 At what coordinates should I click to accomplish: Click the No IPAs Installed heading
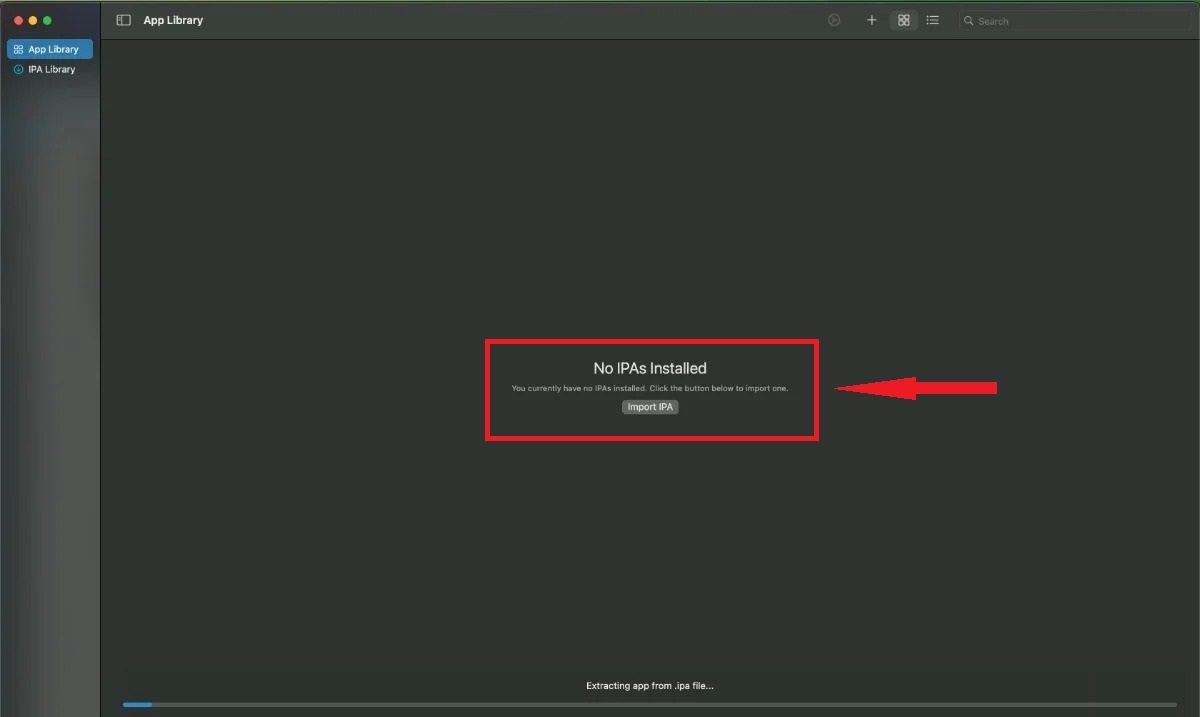(x=650, y=368)
